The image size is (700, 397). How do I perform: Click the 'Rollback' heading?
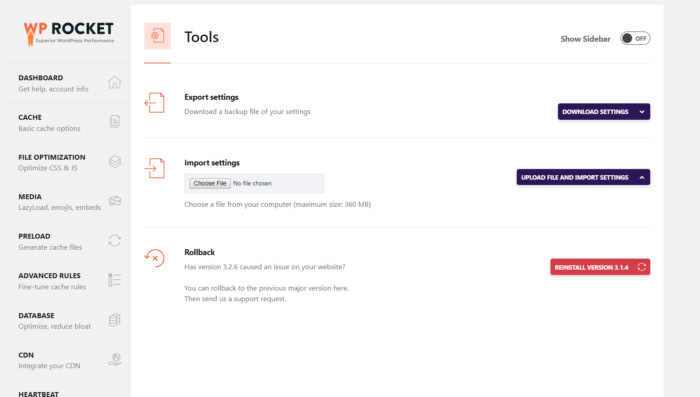click(x=200, y=252)
